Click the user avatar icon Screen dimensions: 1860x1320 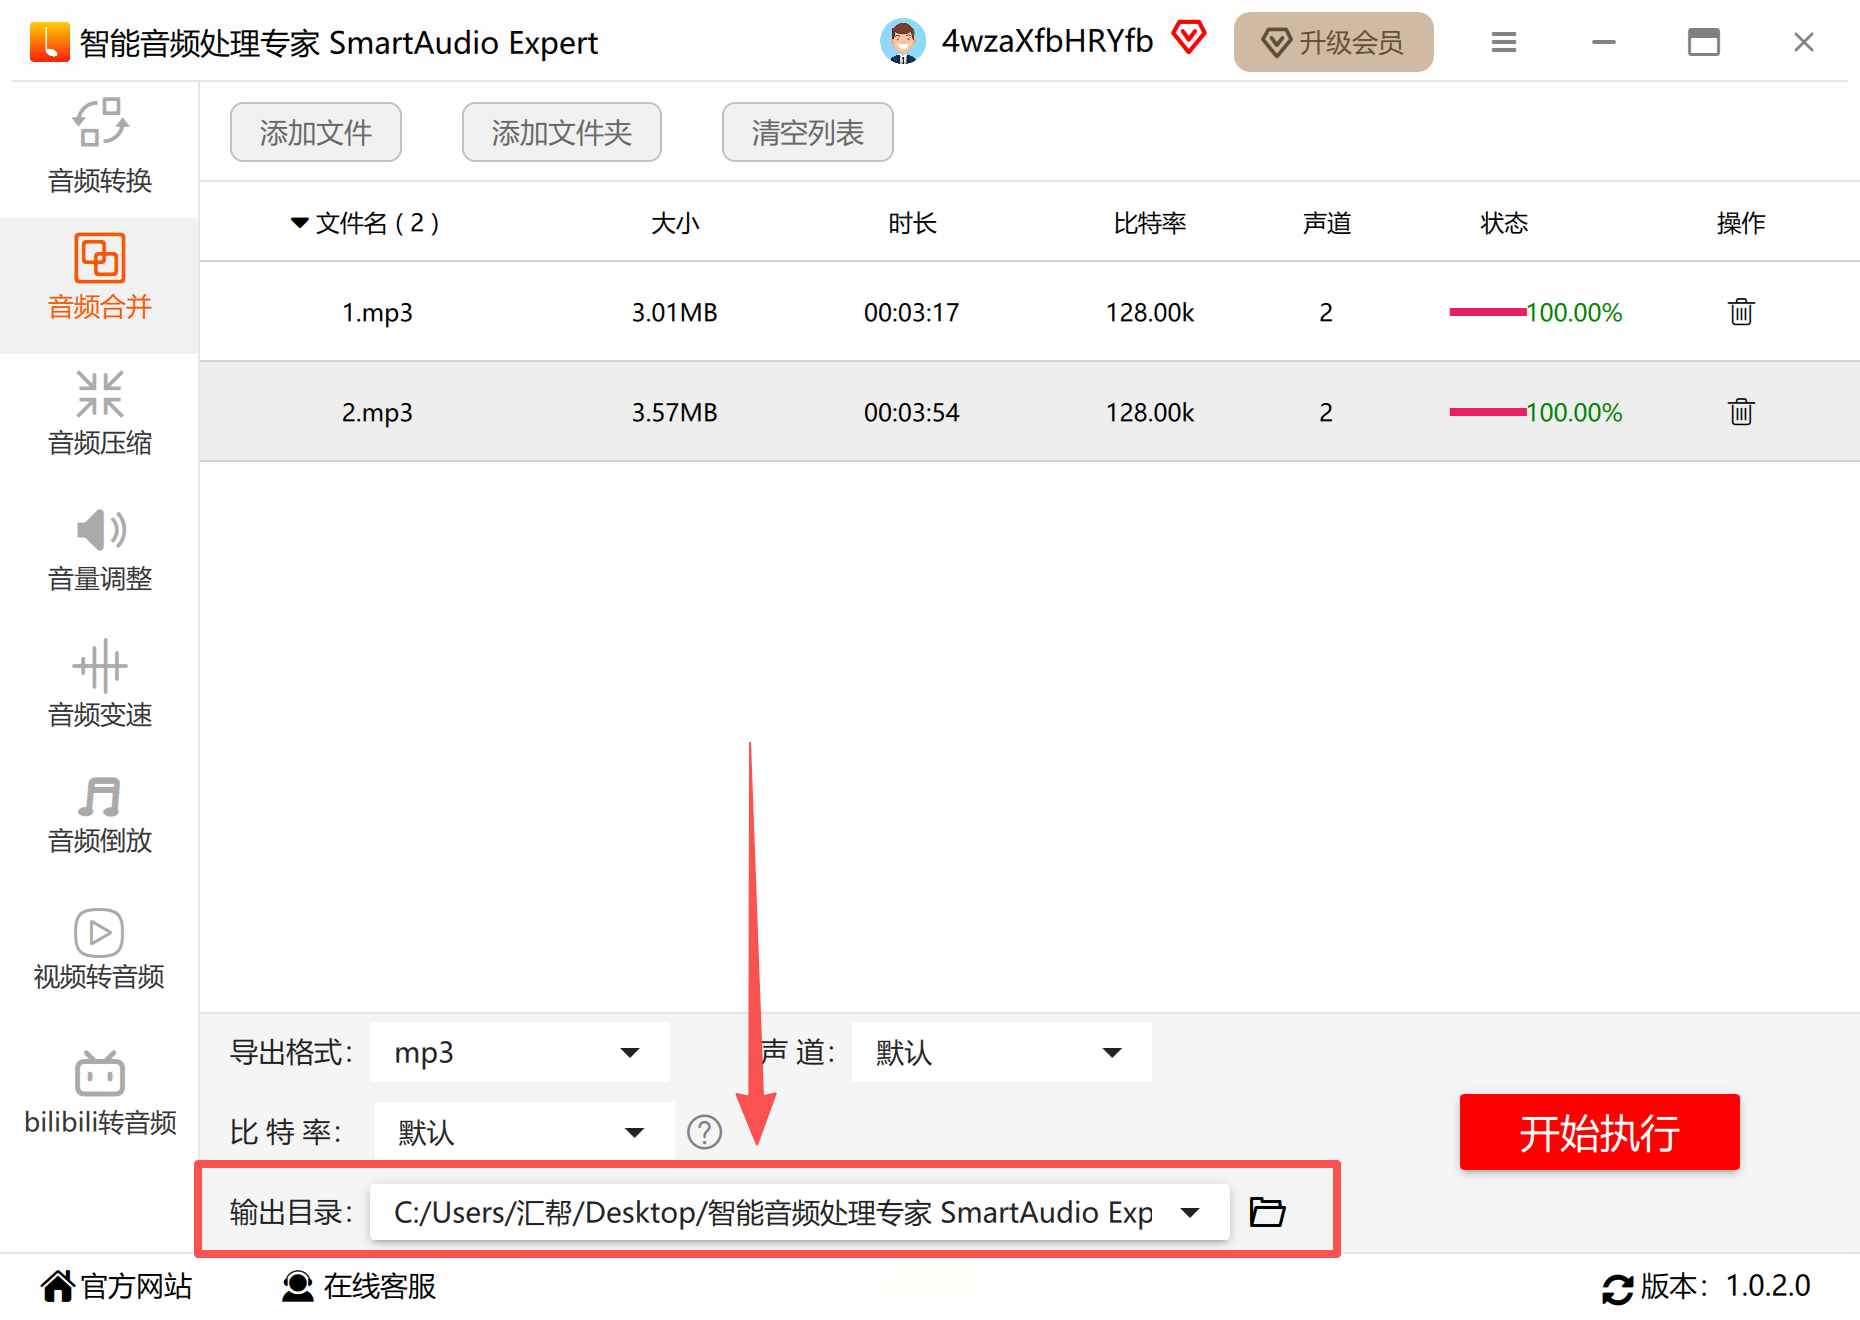click(x=902, y=42)
